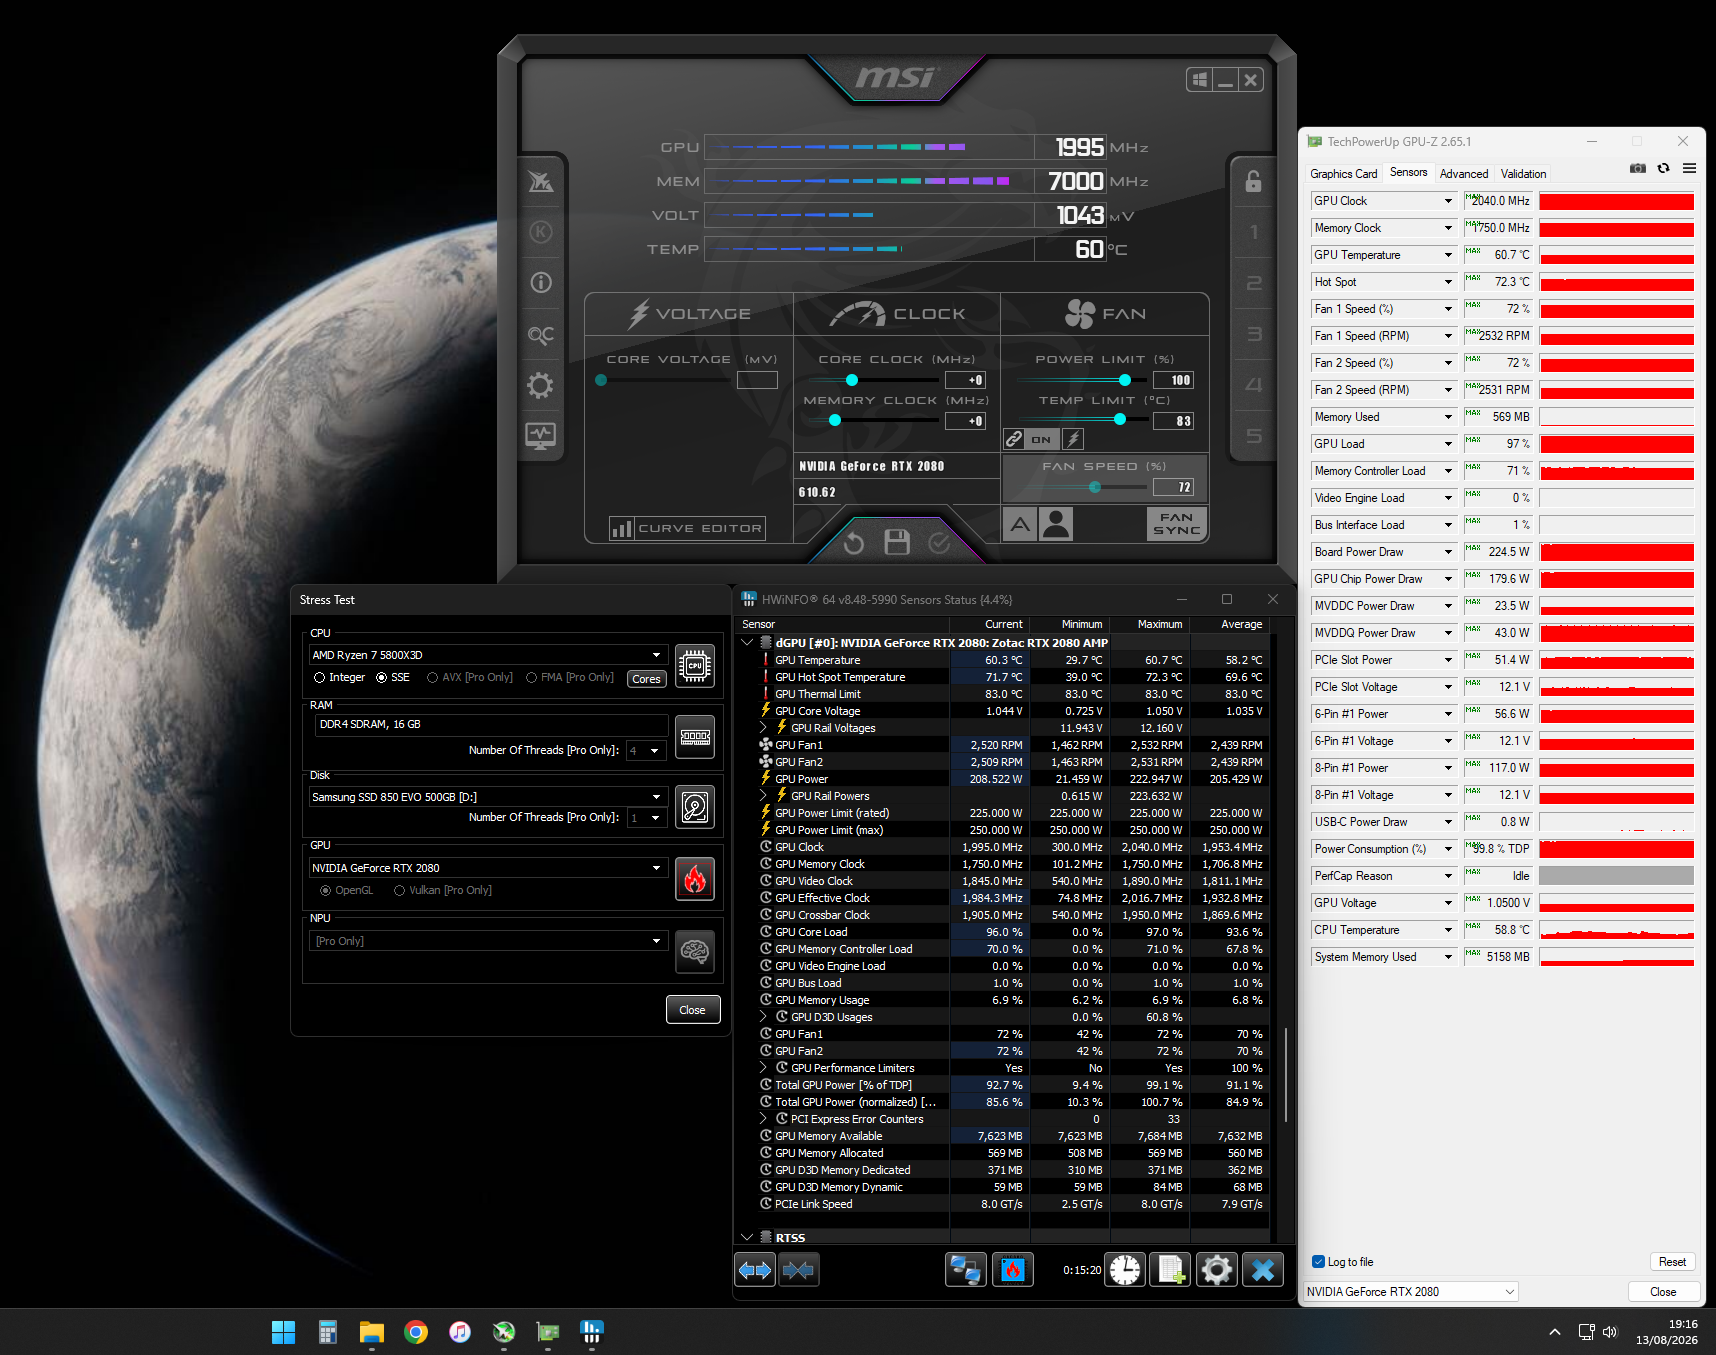The height and width of the screenshot is (1355, 1716).
Task: Open Afterburner hardware monitor icon
Action: [x=541, y=436]
